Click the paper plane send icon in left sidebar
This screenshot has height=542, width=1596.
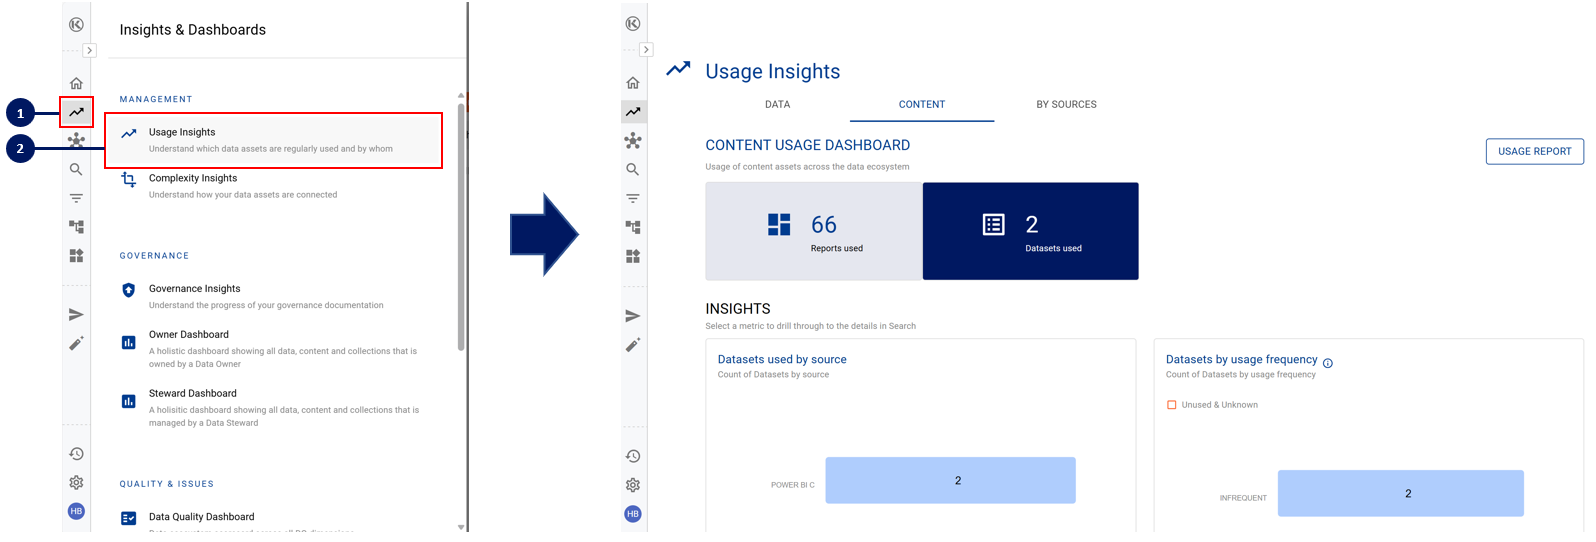76,315
